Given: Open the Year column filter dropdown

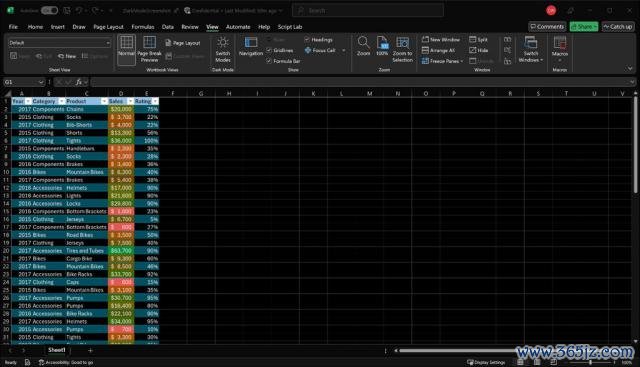Looking at the screenshot, I should coord(28,101).
